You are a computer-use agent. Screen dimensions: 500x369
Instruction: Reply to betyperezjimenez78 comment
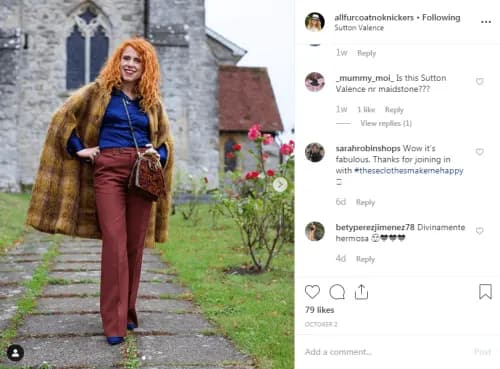365,259
